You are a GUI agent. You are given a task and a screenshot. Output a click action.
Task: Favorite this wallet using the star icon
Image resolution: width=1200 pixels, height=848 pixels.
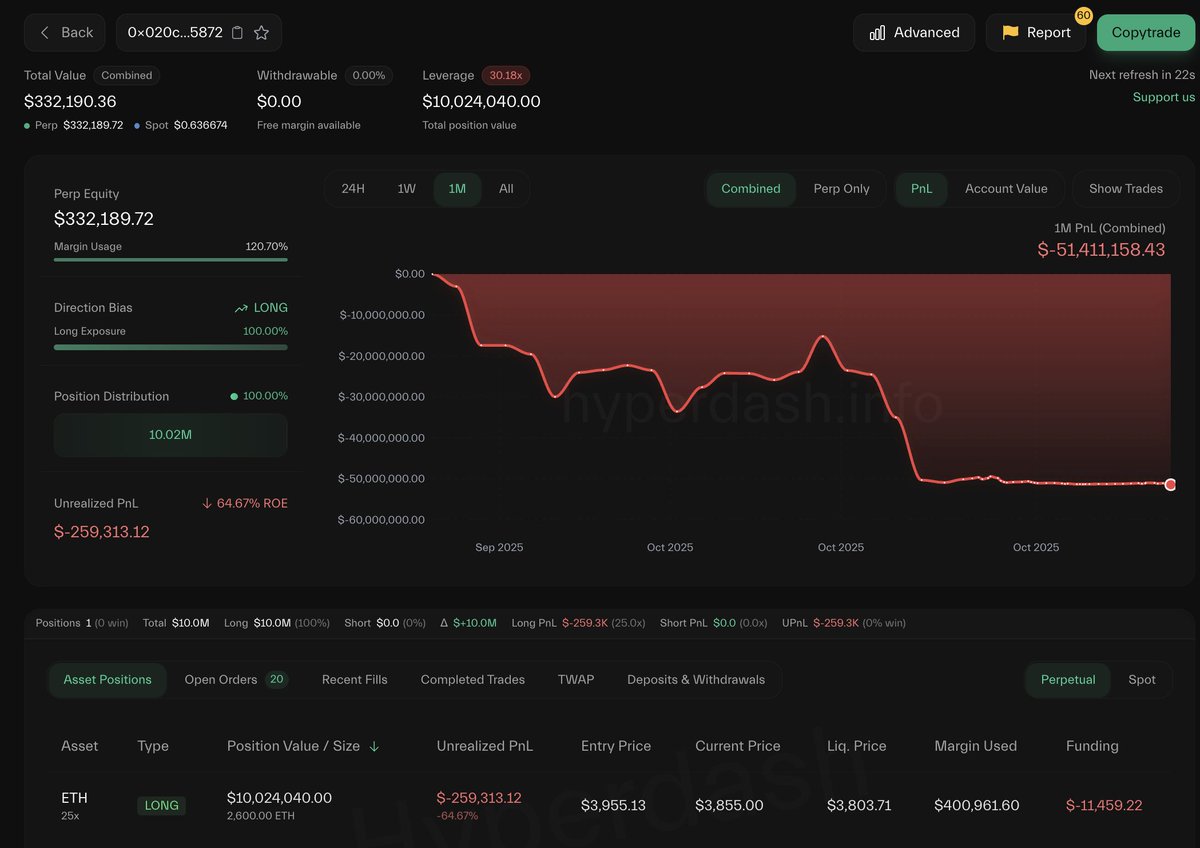click(261, 32)
